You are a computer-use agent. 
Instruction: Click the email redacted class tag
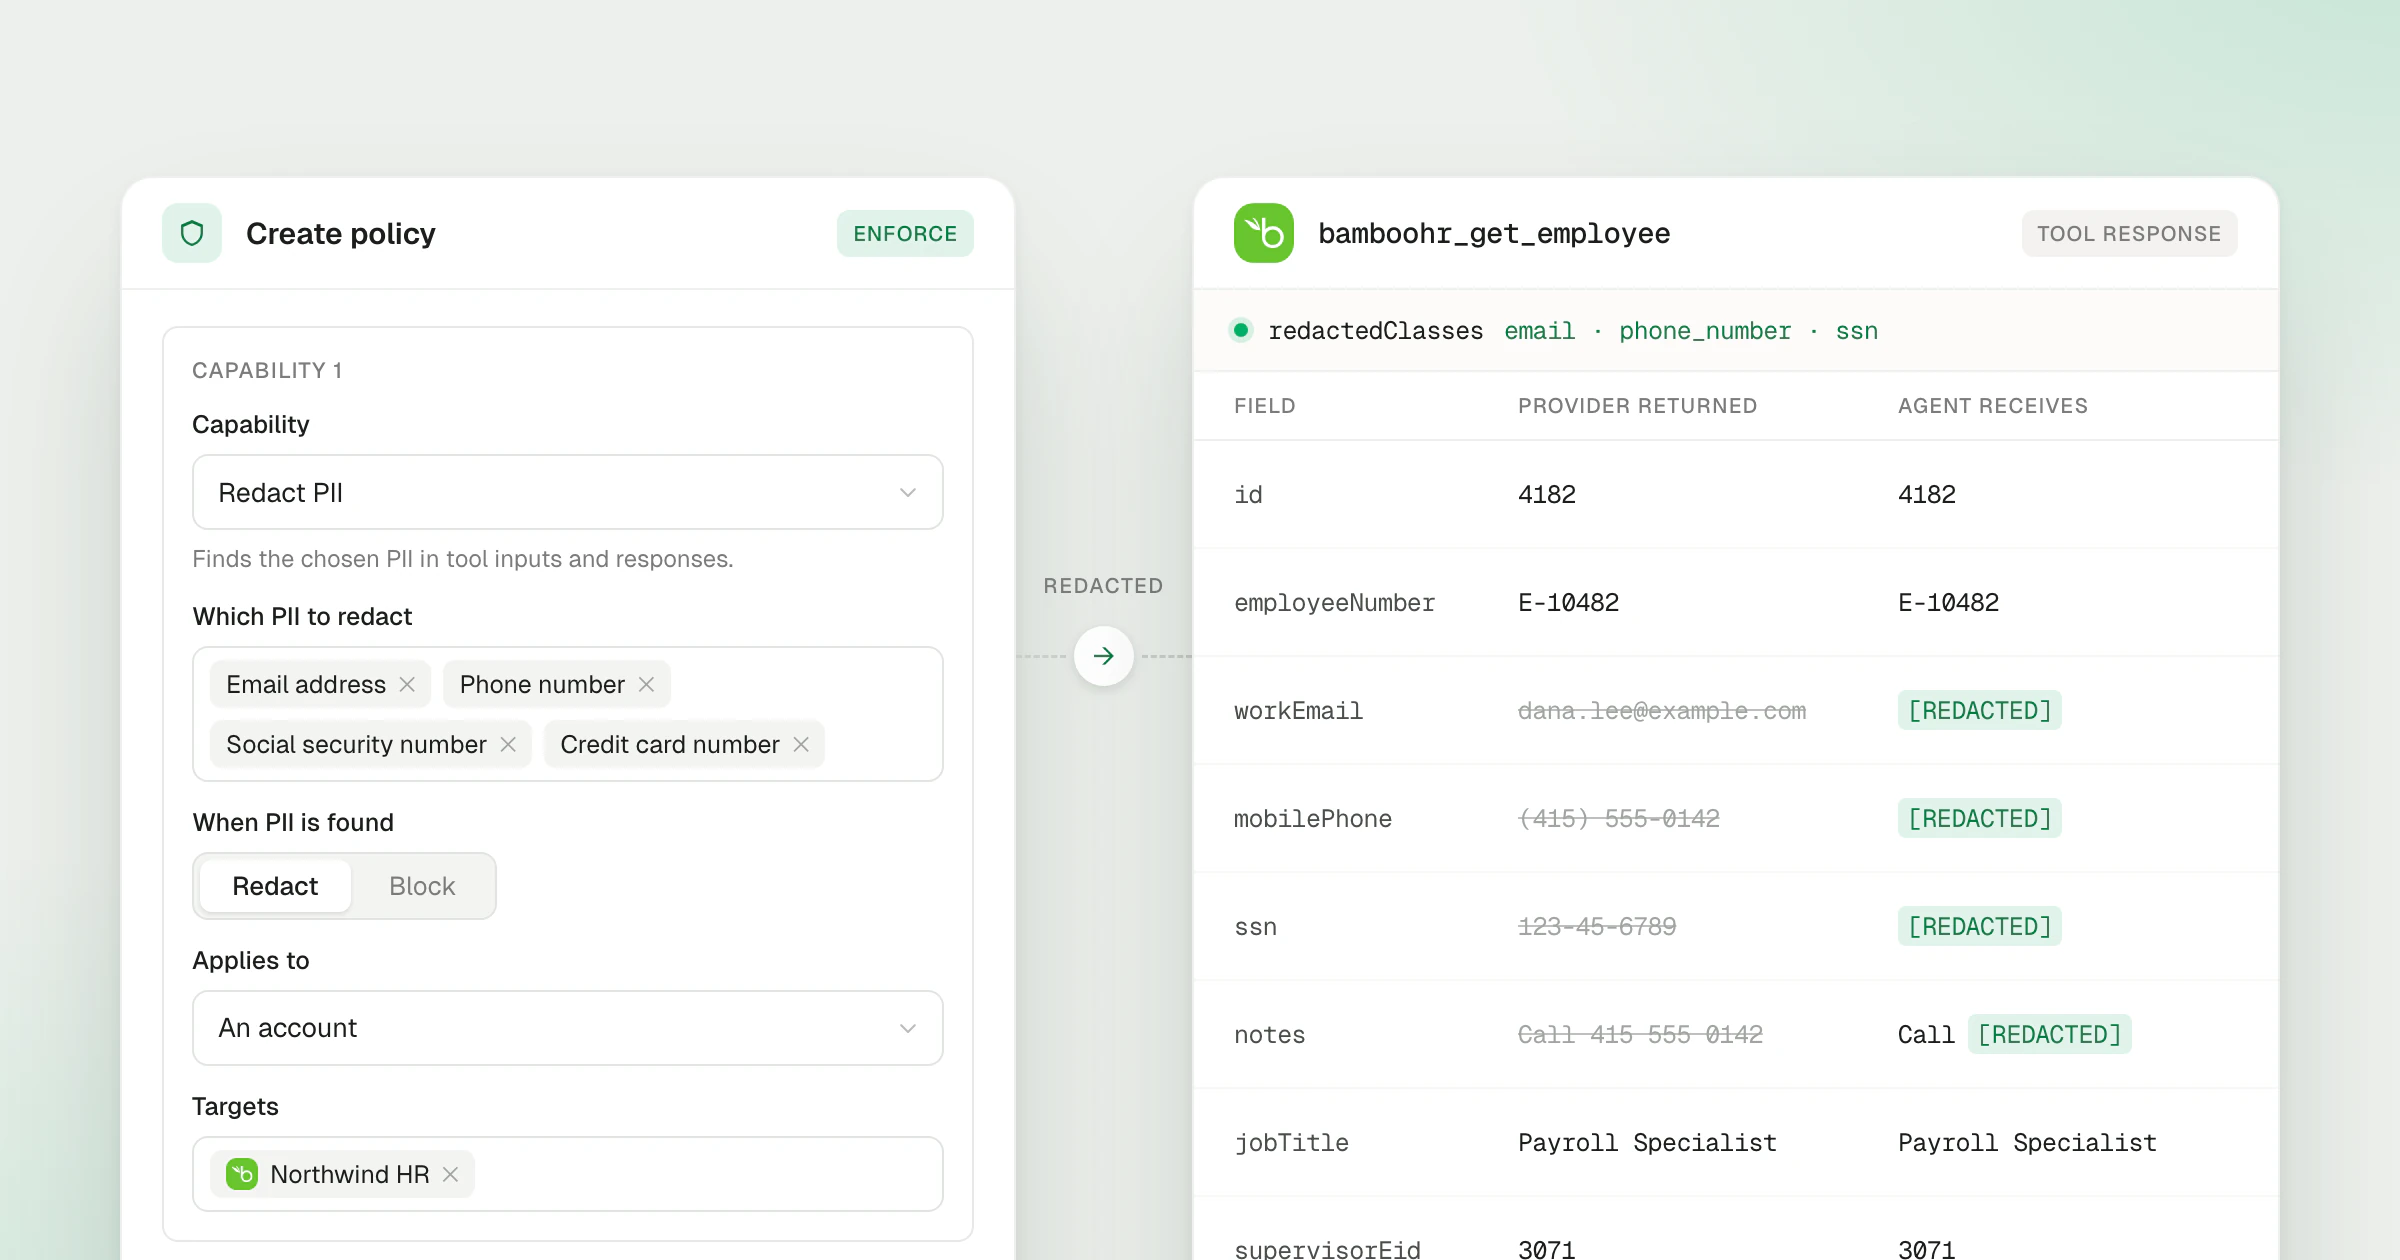click(1540, 331)
